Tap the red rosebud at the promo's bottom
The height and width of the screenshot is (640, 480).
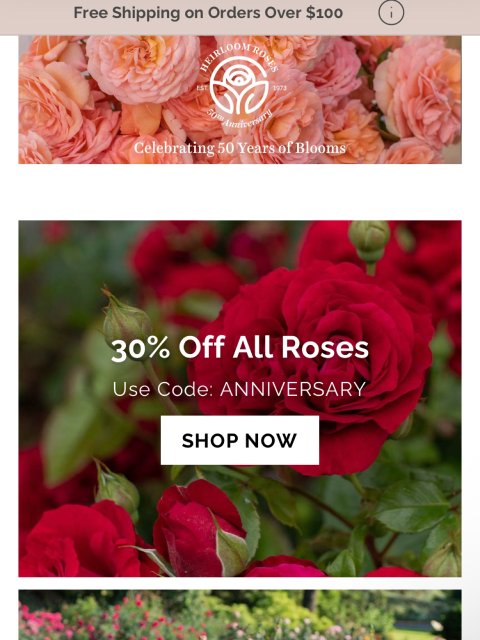click(198, 527)
